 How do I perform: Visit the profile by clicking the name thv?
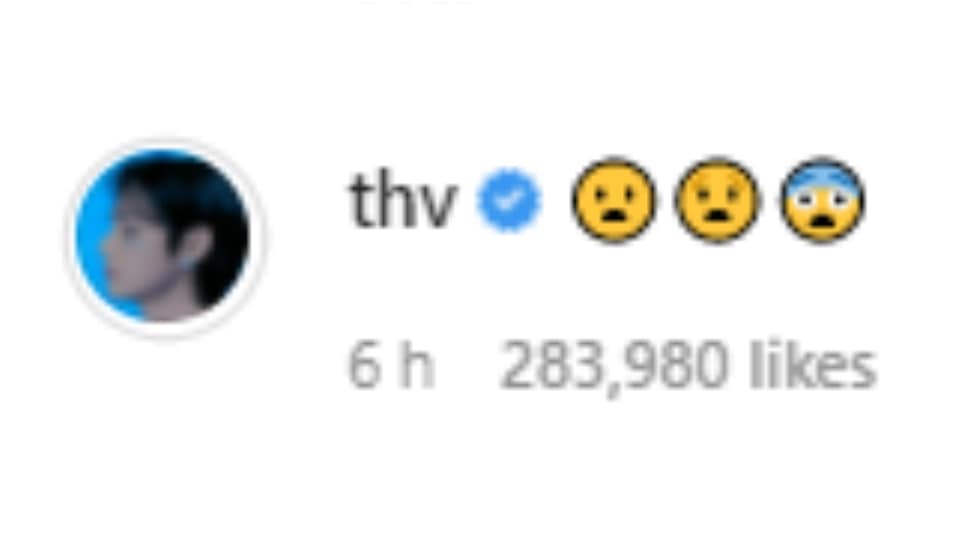click(x=403, y=200)
